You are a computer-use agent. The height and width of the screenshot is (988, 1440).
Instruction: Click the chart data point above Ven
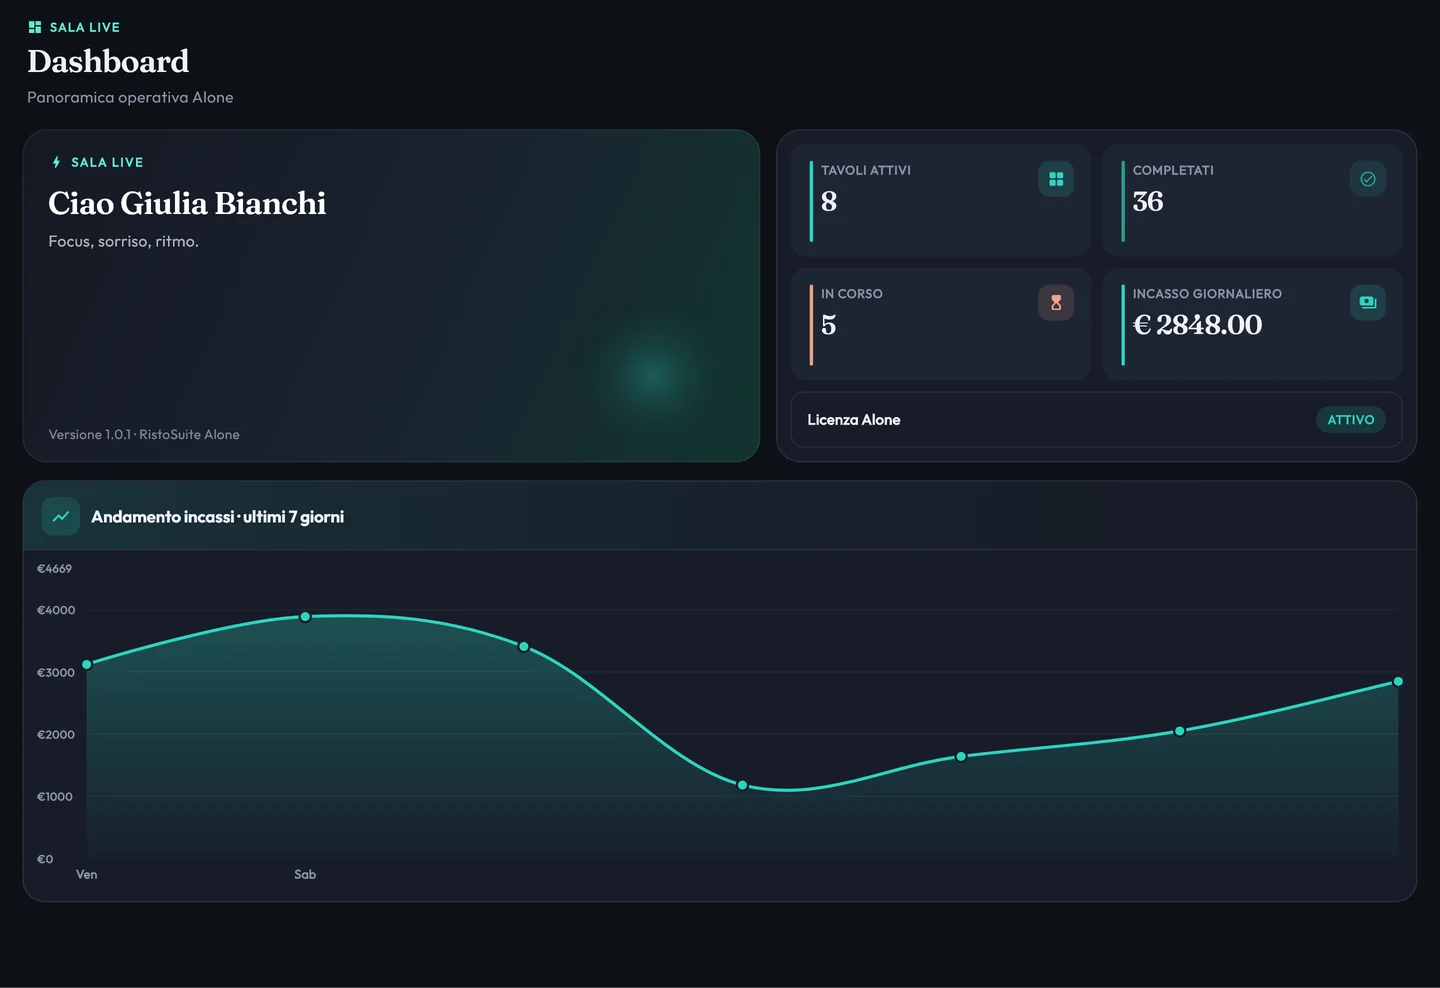[87, 664]
